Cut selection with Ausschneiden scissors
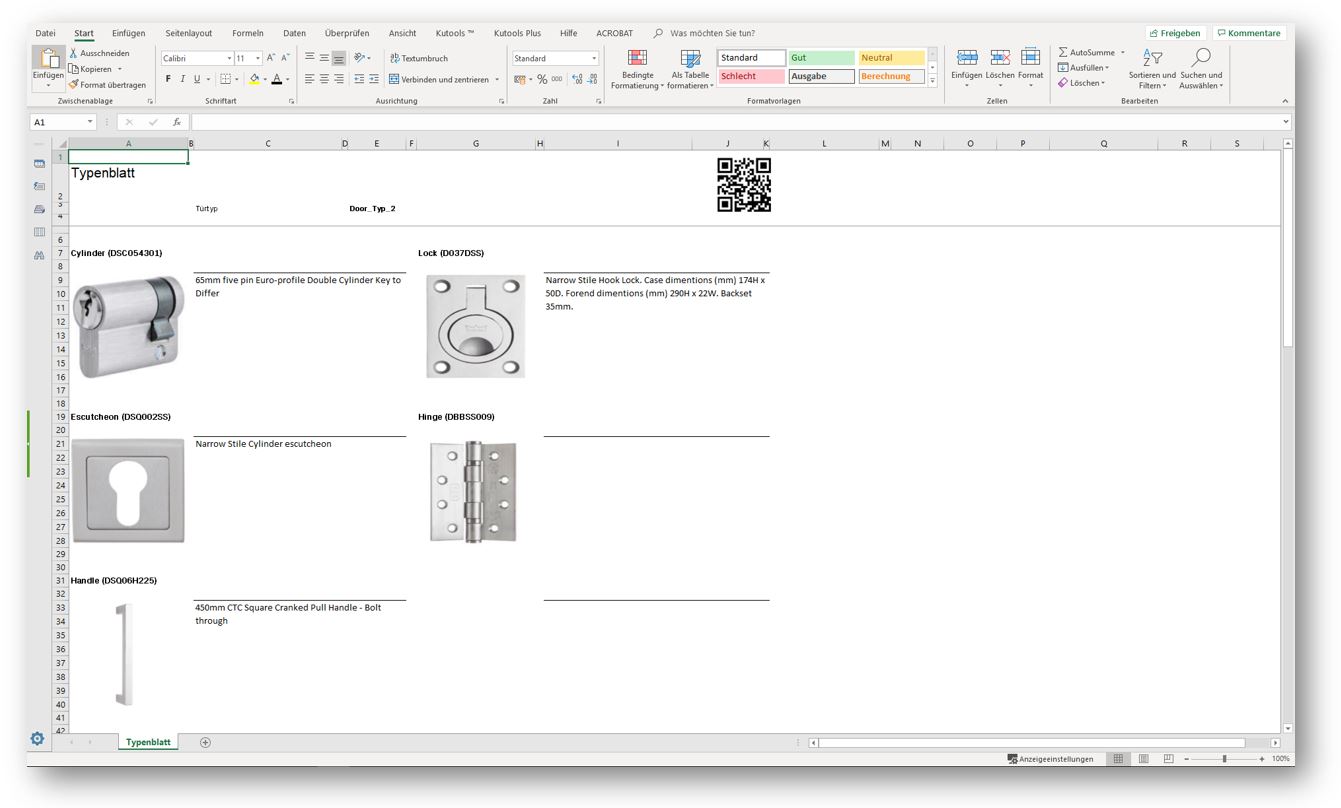Image resolution: width=1341 pixels, height=808 pixels. (100, 53)
